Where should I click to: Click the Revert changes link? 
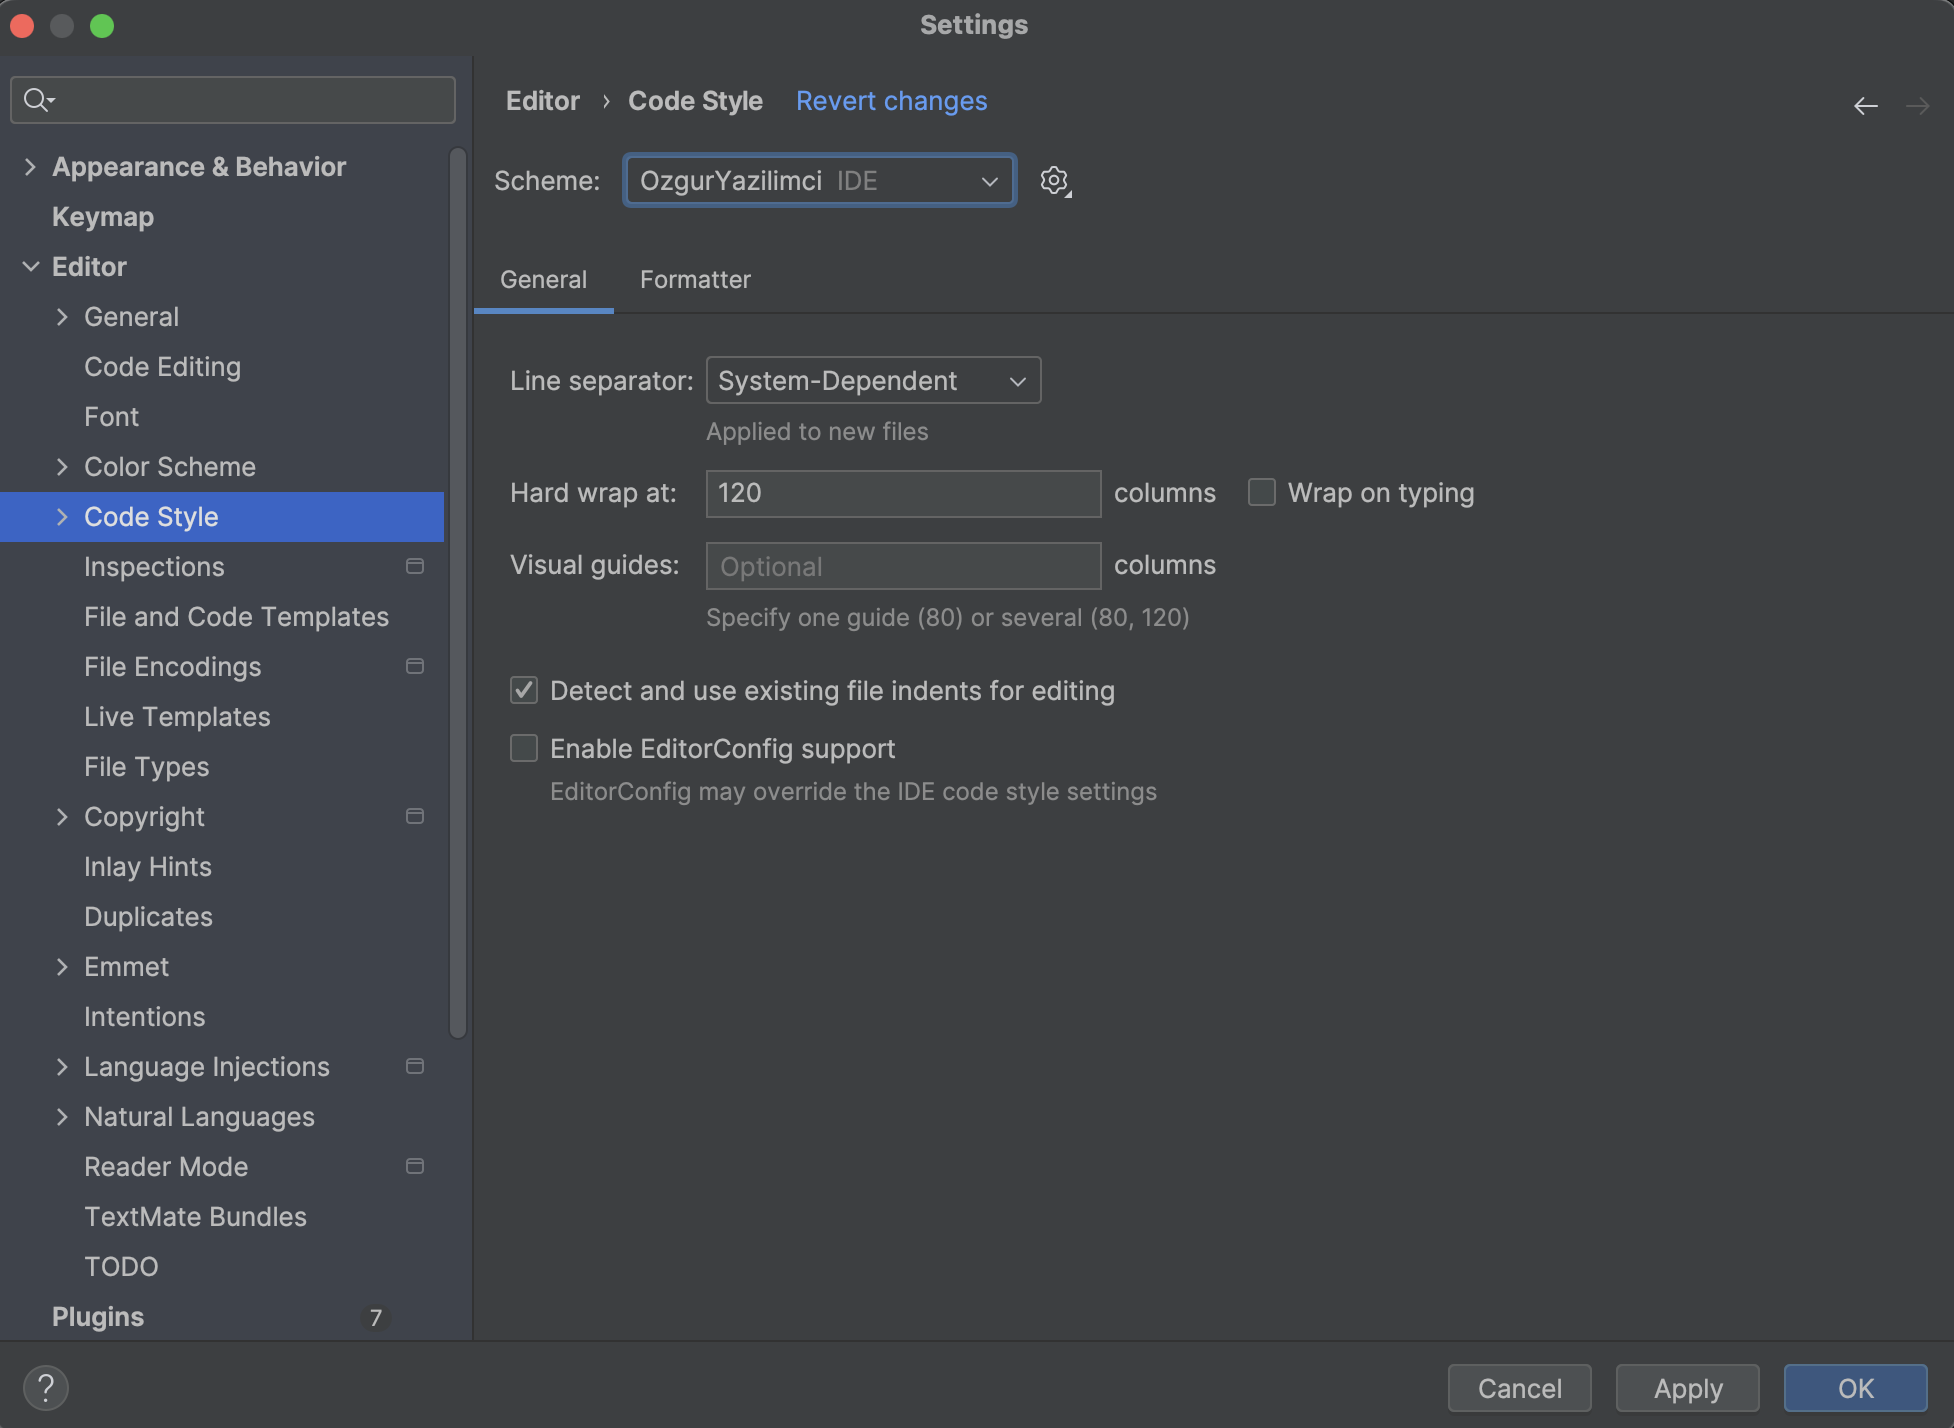891,101
